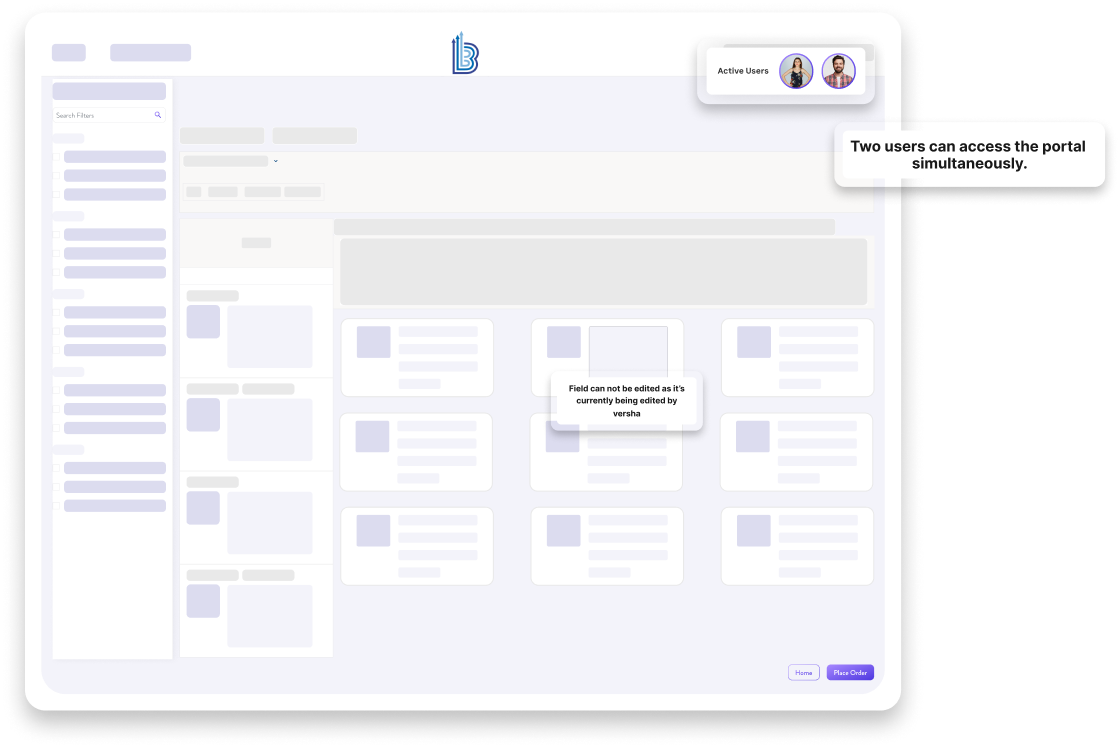
Task: Enable the third sidebar filter checkbox
Action: click(x=55, y=194)
